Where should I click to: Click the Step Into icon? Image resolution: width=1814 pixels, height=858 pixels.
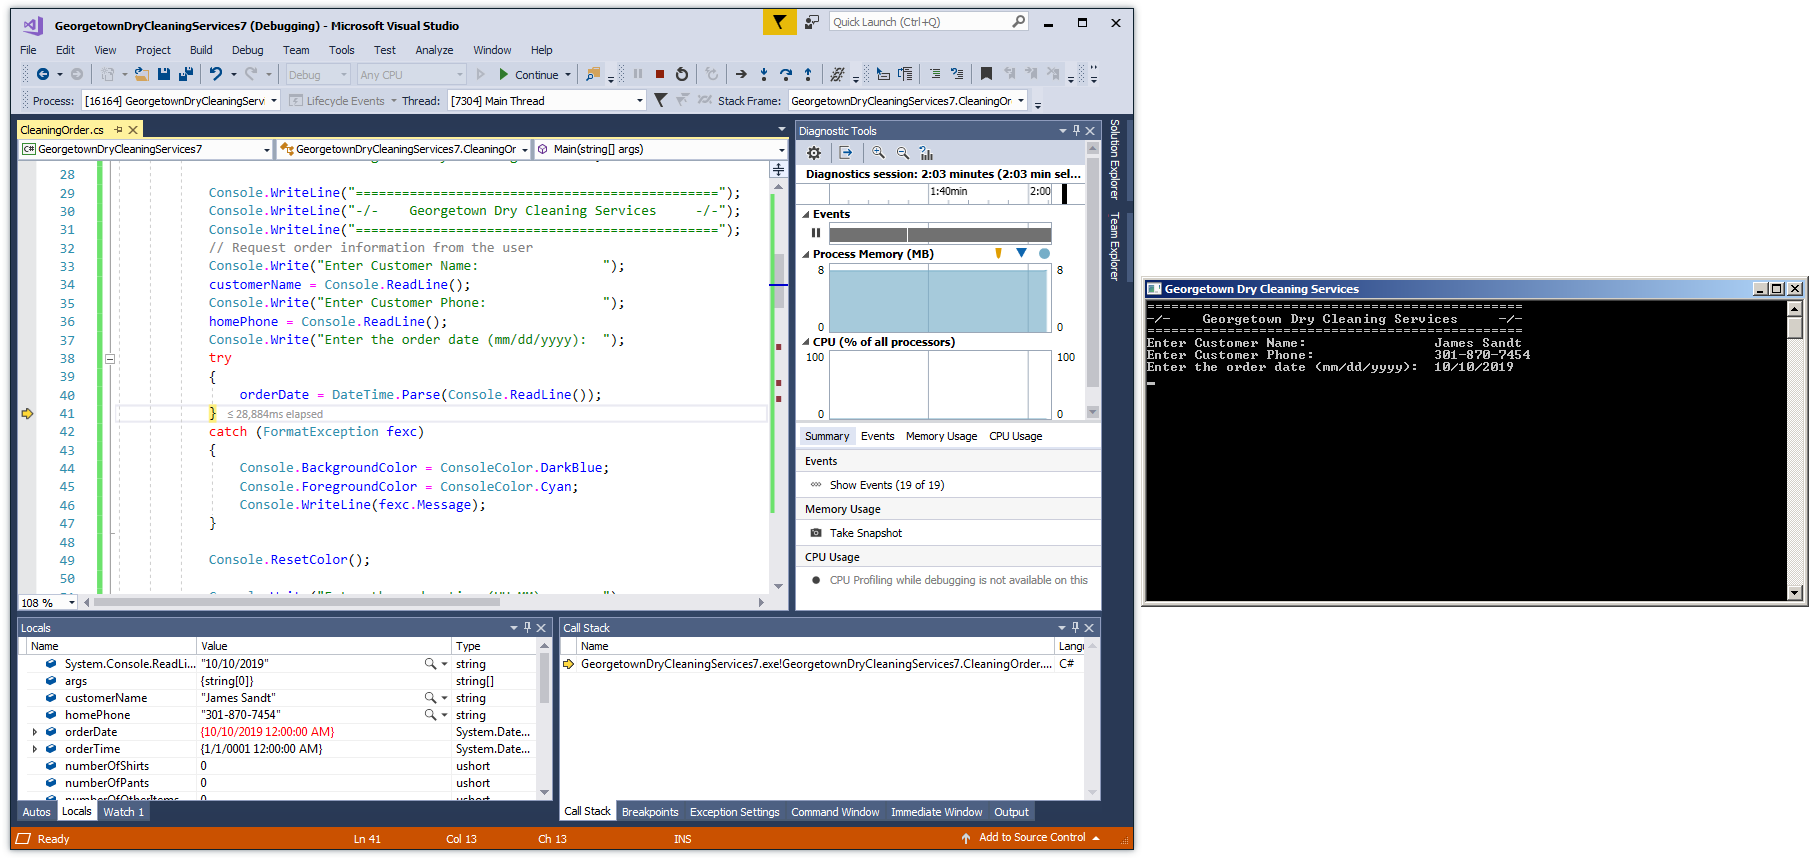coord(764,74)
